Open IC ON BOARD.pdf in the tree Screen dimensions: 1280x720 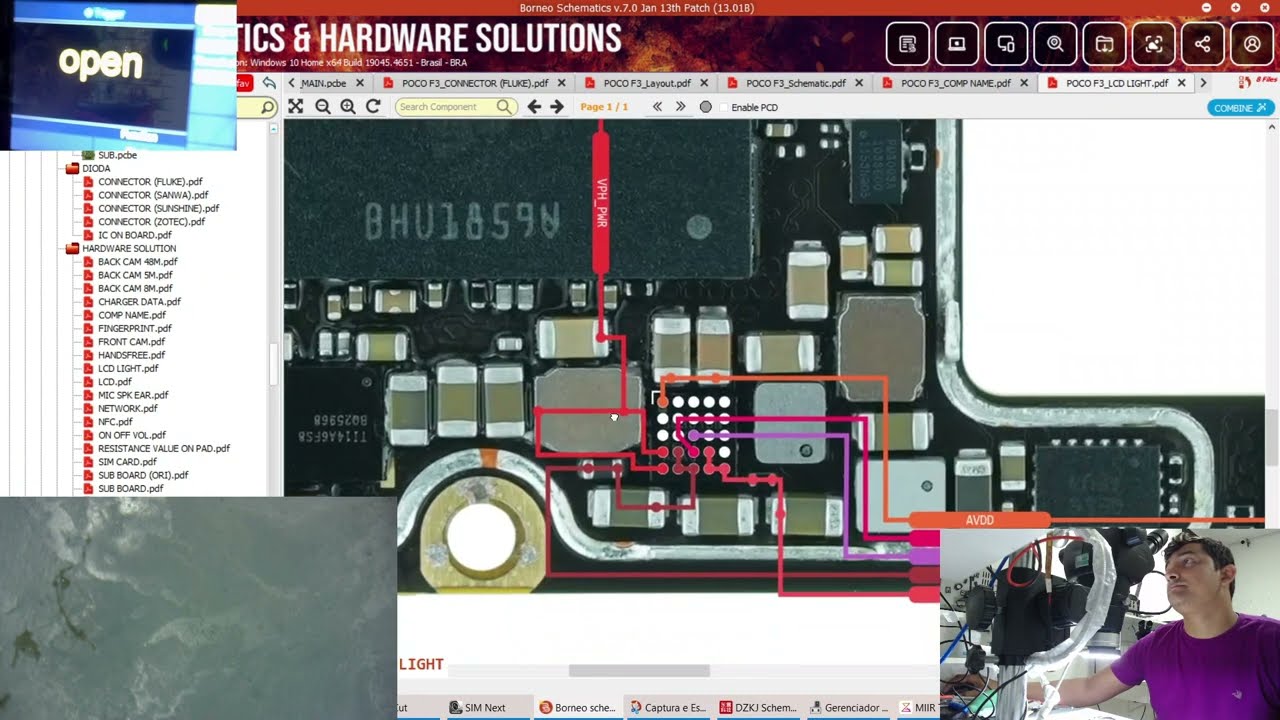[x=134, y=235]
